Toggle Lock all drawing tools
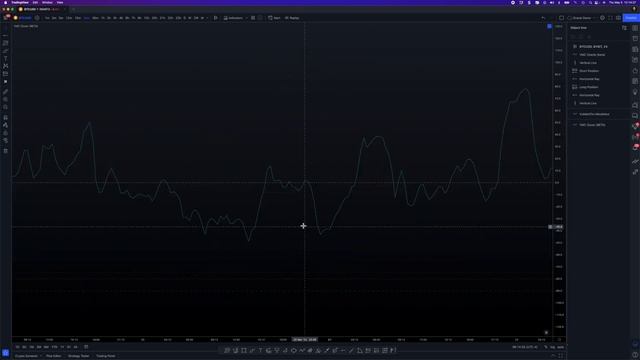Viewport: 640px width, 360px height. point(5,133)
